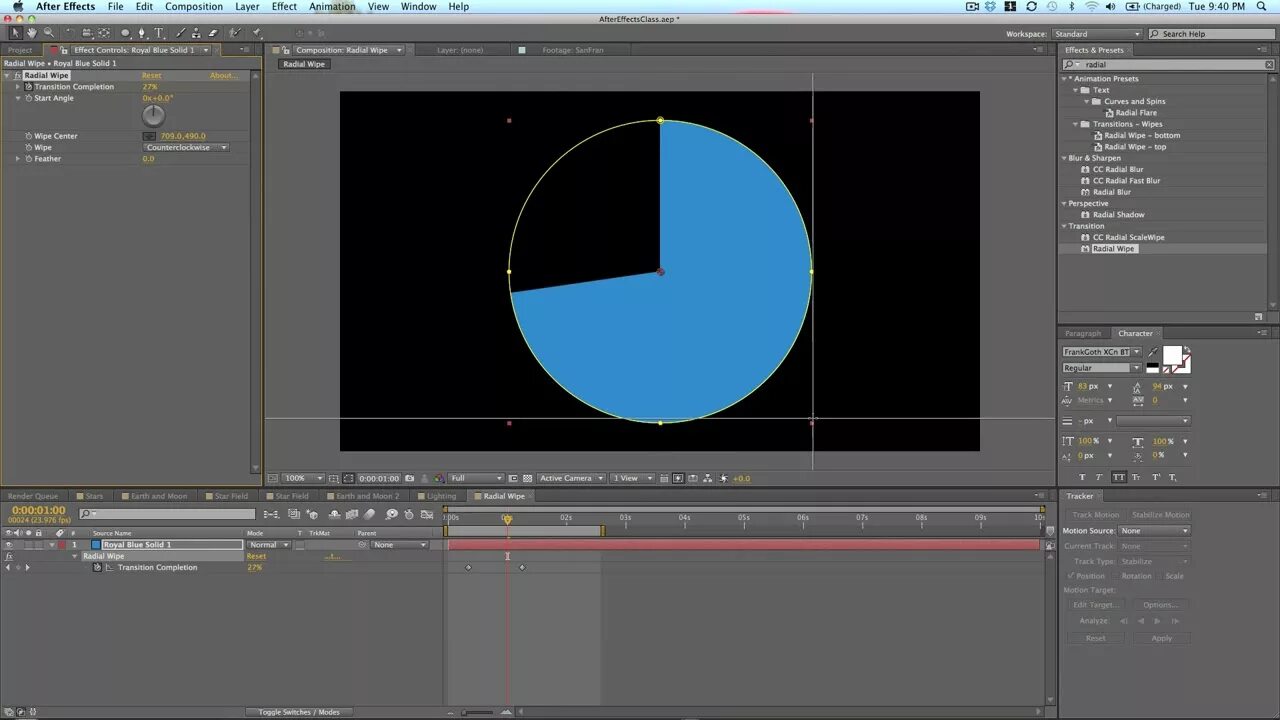This screenshot has height=720, width=1280.
Task: Open the Active Camera dropdown
Action: pos(571,478)
